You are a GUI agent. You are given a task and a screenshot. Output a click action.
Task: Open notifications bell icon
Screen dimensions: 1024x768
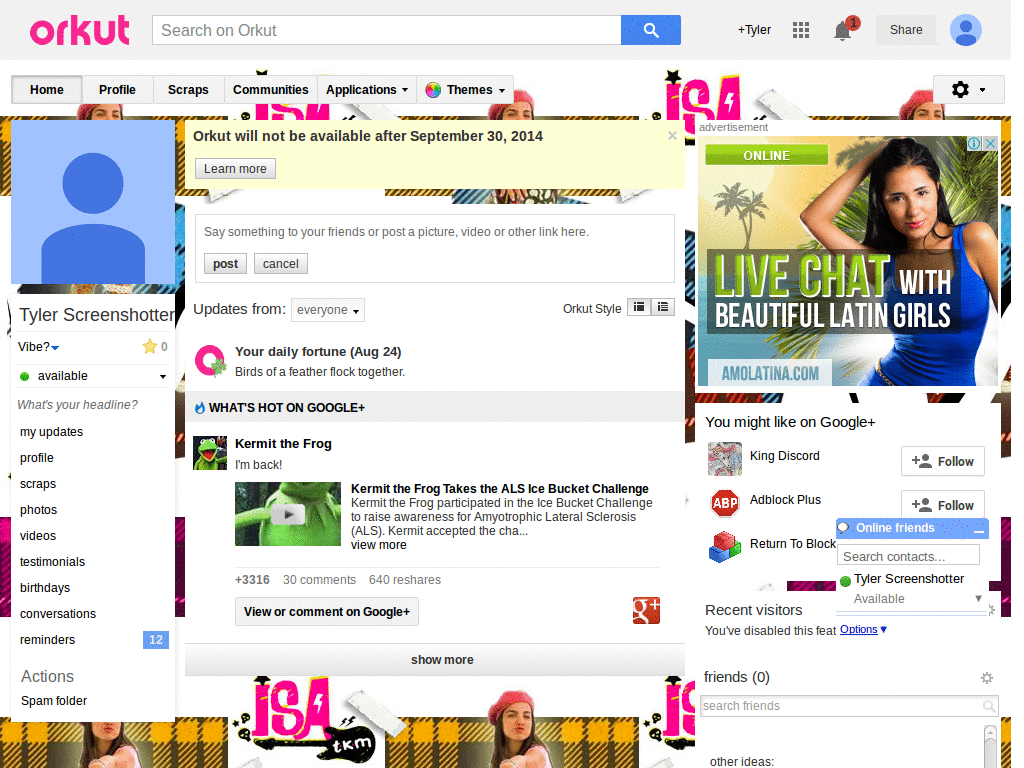[843, 30]
